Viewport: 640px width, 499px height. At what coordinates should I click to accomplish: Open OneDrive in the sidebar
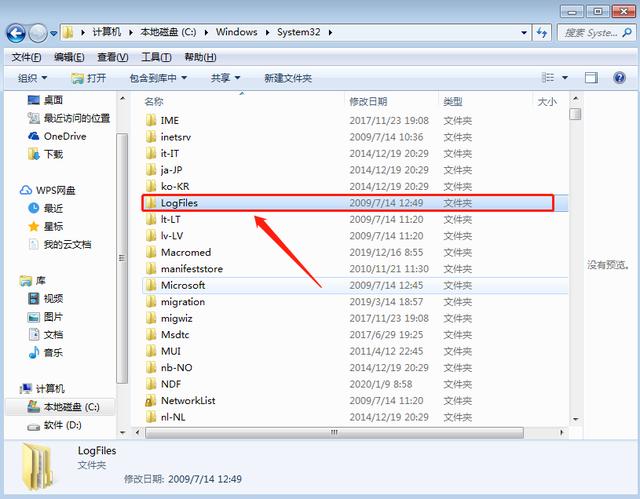click(57, 136)
